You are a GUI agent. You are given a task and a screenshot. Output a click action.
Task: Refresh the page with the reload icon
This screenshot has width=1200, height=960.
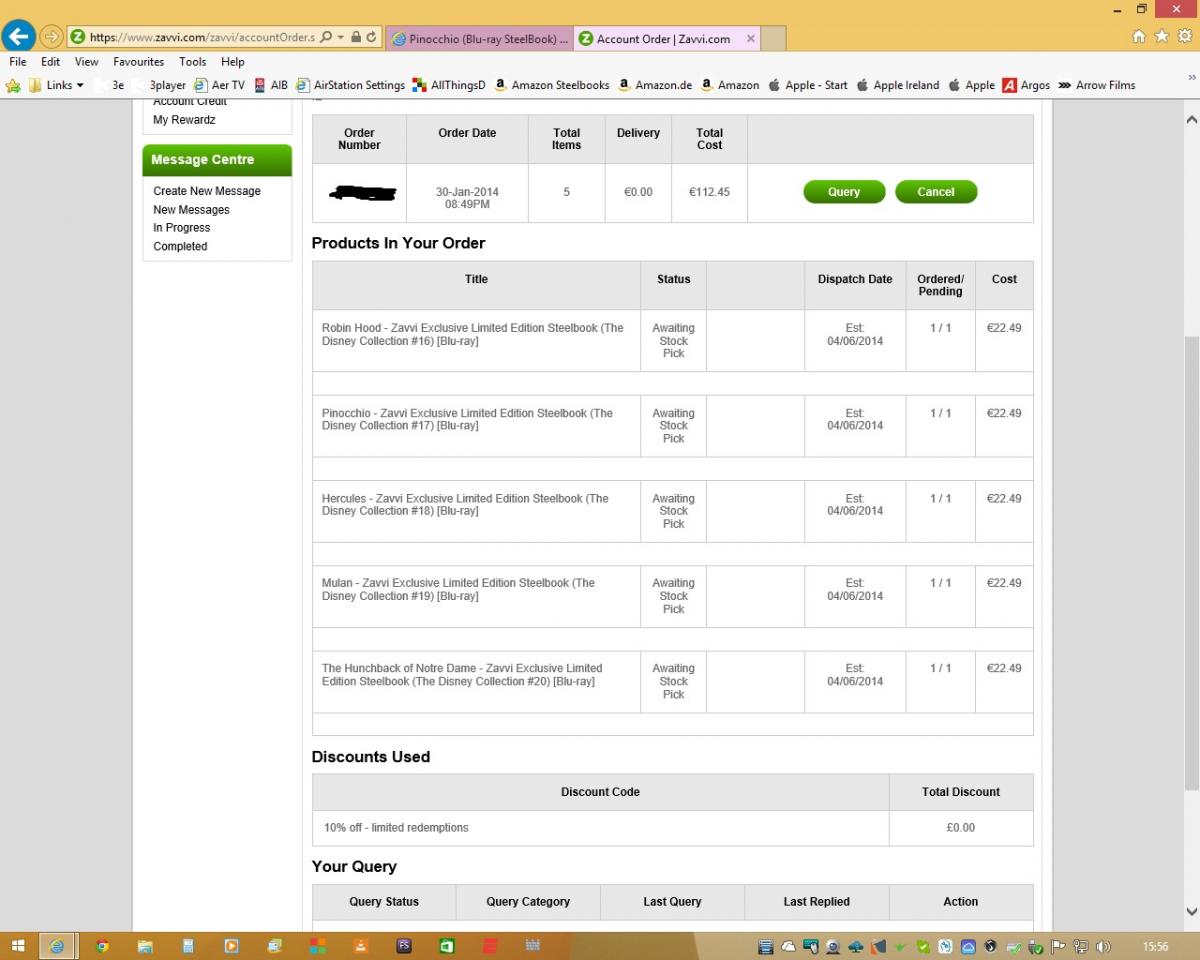click(372, 38)
